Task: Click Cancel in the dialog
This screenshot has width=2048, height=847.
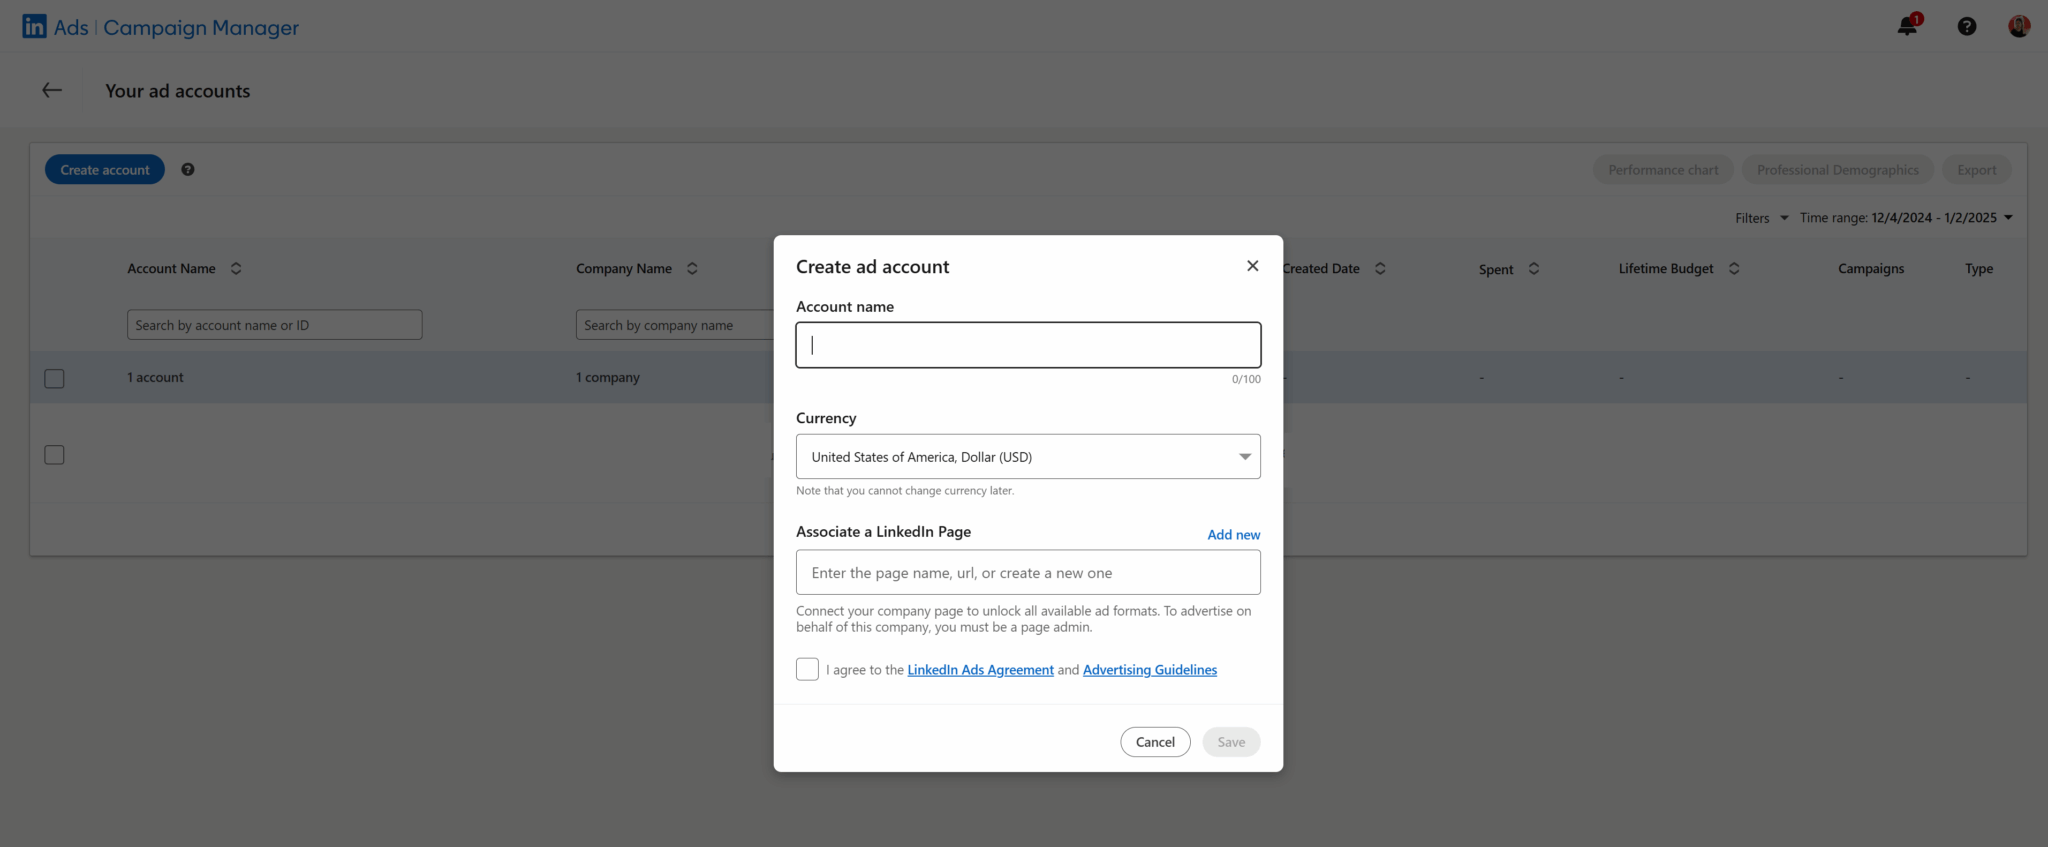Action: point(1155,742)
